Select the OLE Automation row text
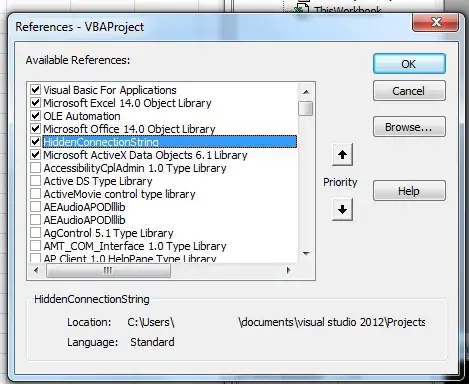This screenshot has width=469, height=384. click(x=82, y=116)
